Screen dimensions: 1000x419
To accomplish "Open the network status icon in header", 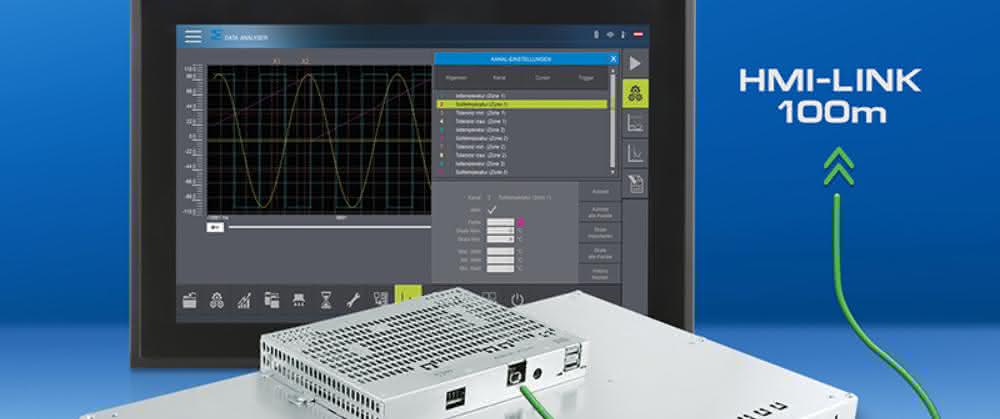I will [x=610, y=34].
